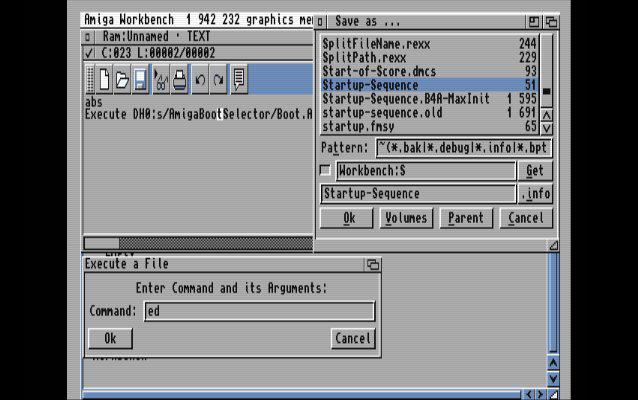Click the Parent button

click(x=466, y=218)
